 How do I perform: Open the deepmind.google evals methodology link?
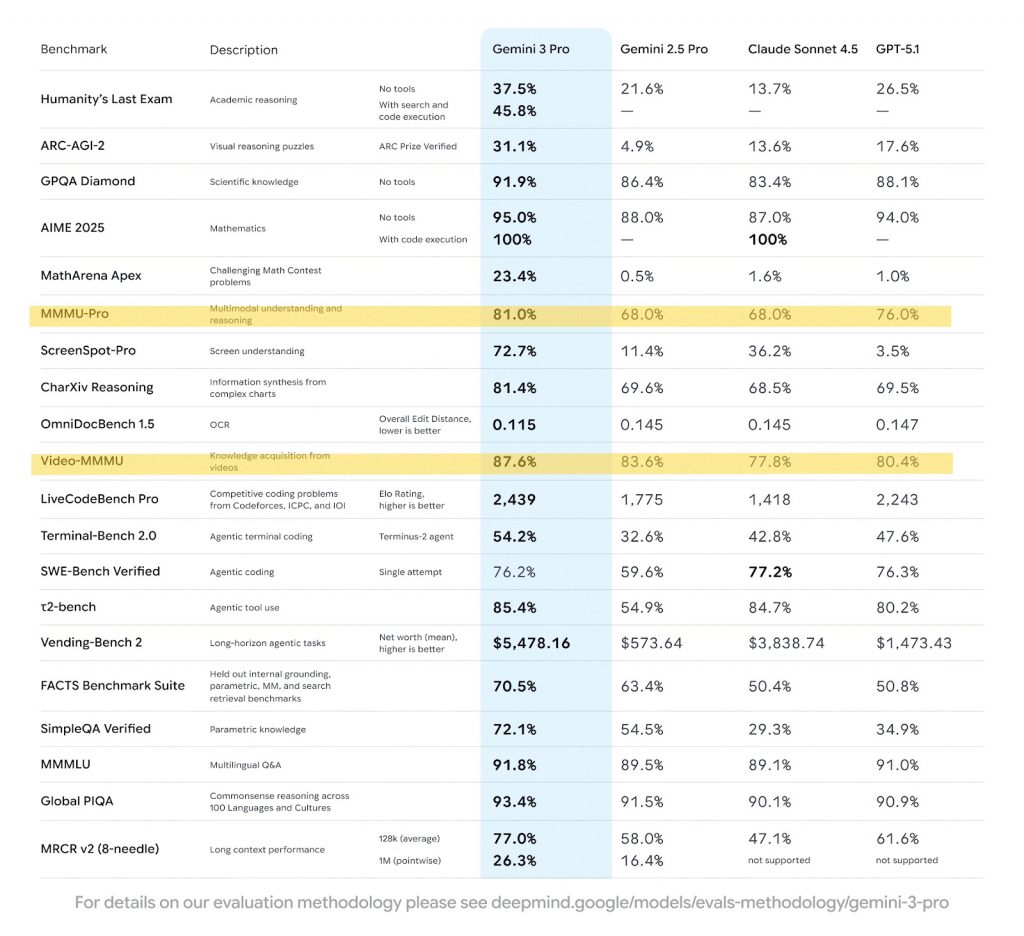[x=719, y=903]
